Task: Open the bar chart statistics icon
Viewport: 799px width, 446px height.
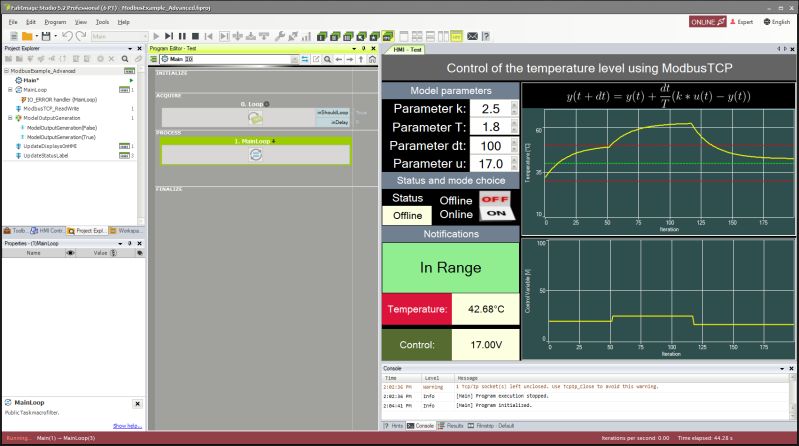Action: pyautogui.click(x=306, y=36)
